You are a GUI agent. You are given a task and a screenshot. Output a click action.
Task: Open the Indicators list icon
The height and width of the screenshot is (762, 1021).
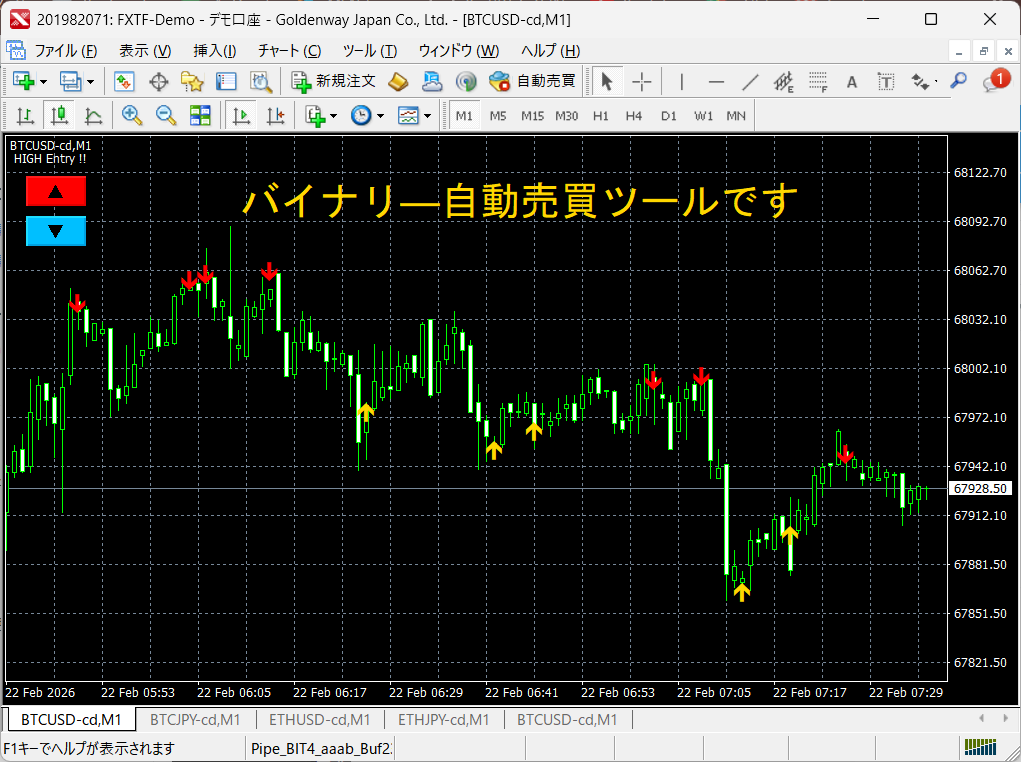tap(316, 116)
